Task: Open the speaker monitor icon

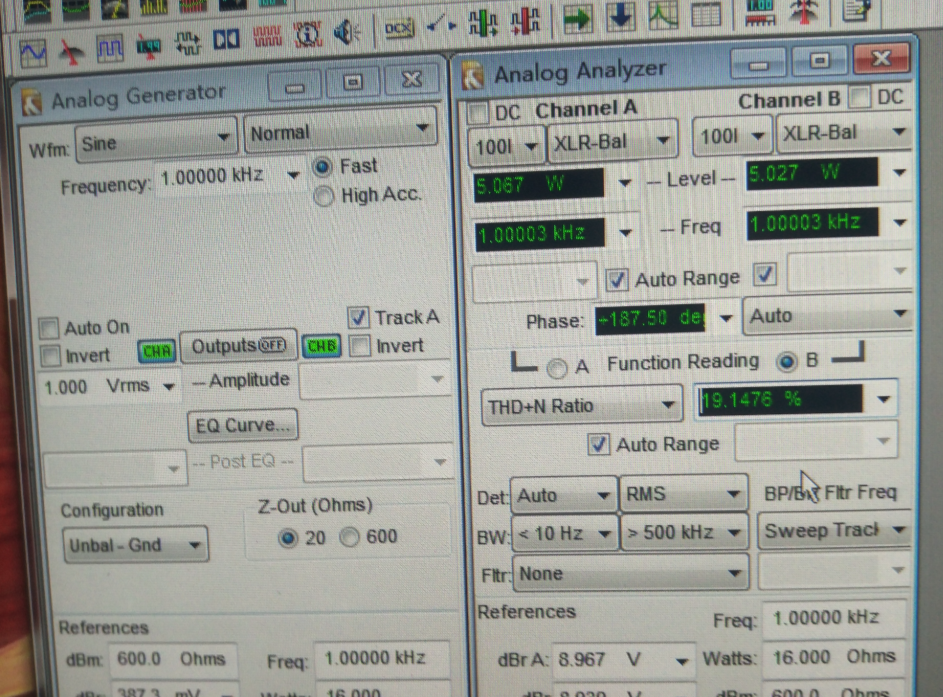Action: (x=347, y=32)
